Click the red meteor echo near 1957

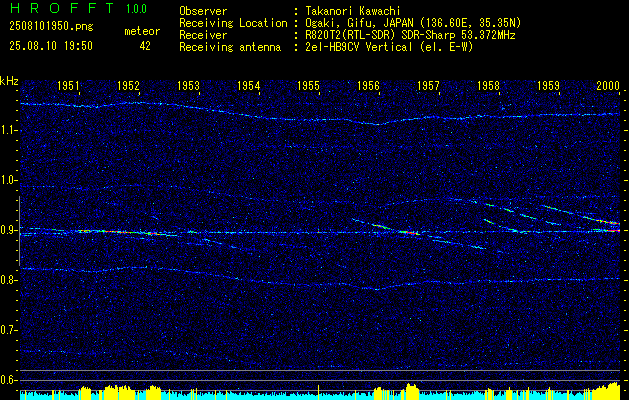click(x=409, y=232)
